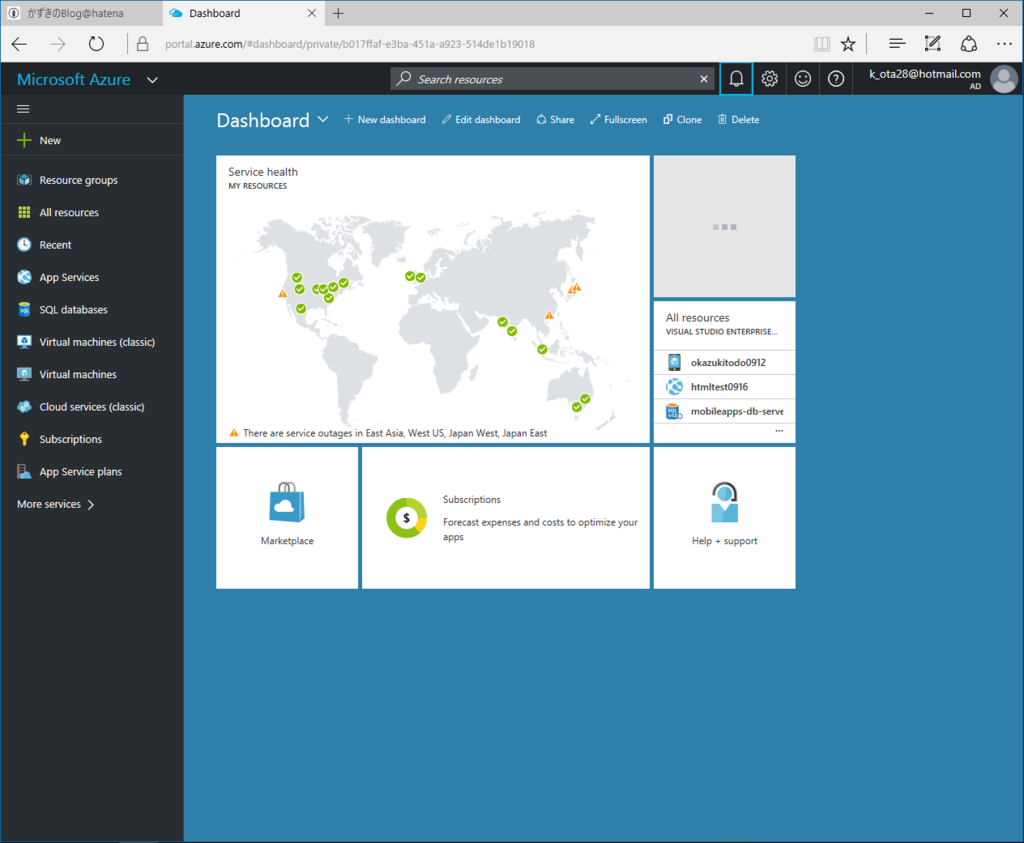The width and height of the screenshot is (1024, 843).
Task: Click the Marketplace tile label
Action: click(x=287, y=541)
